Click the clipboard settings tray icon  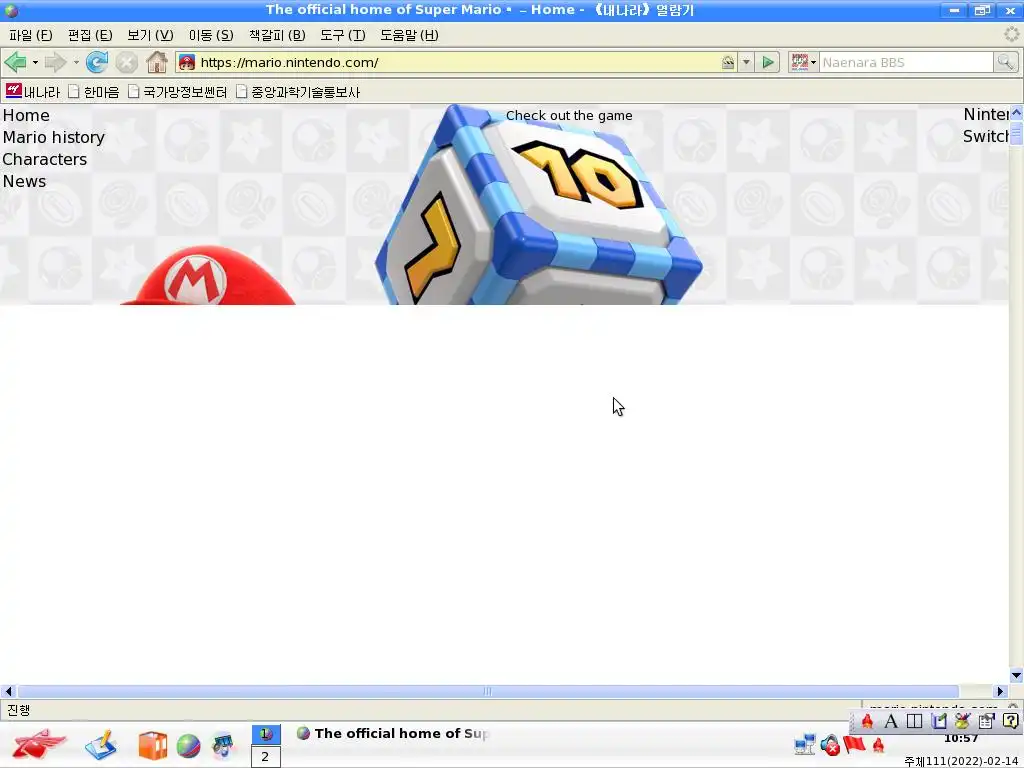click(986, 721)
